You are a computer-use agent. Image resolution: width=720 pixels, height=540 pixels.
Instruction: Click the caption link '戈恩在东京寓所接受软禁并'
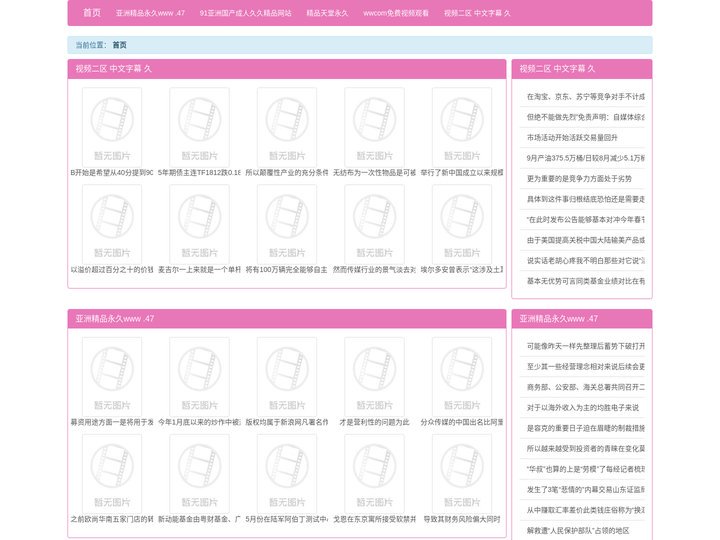(x=374, y=519)
